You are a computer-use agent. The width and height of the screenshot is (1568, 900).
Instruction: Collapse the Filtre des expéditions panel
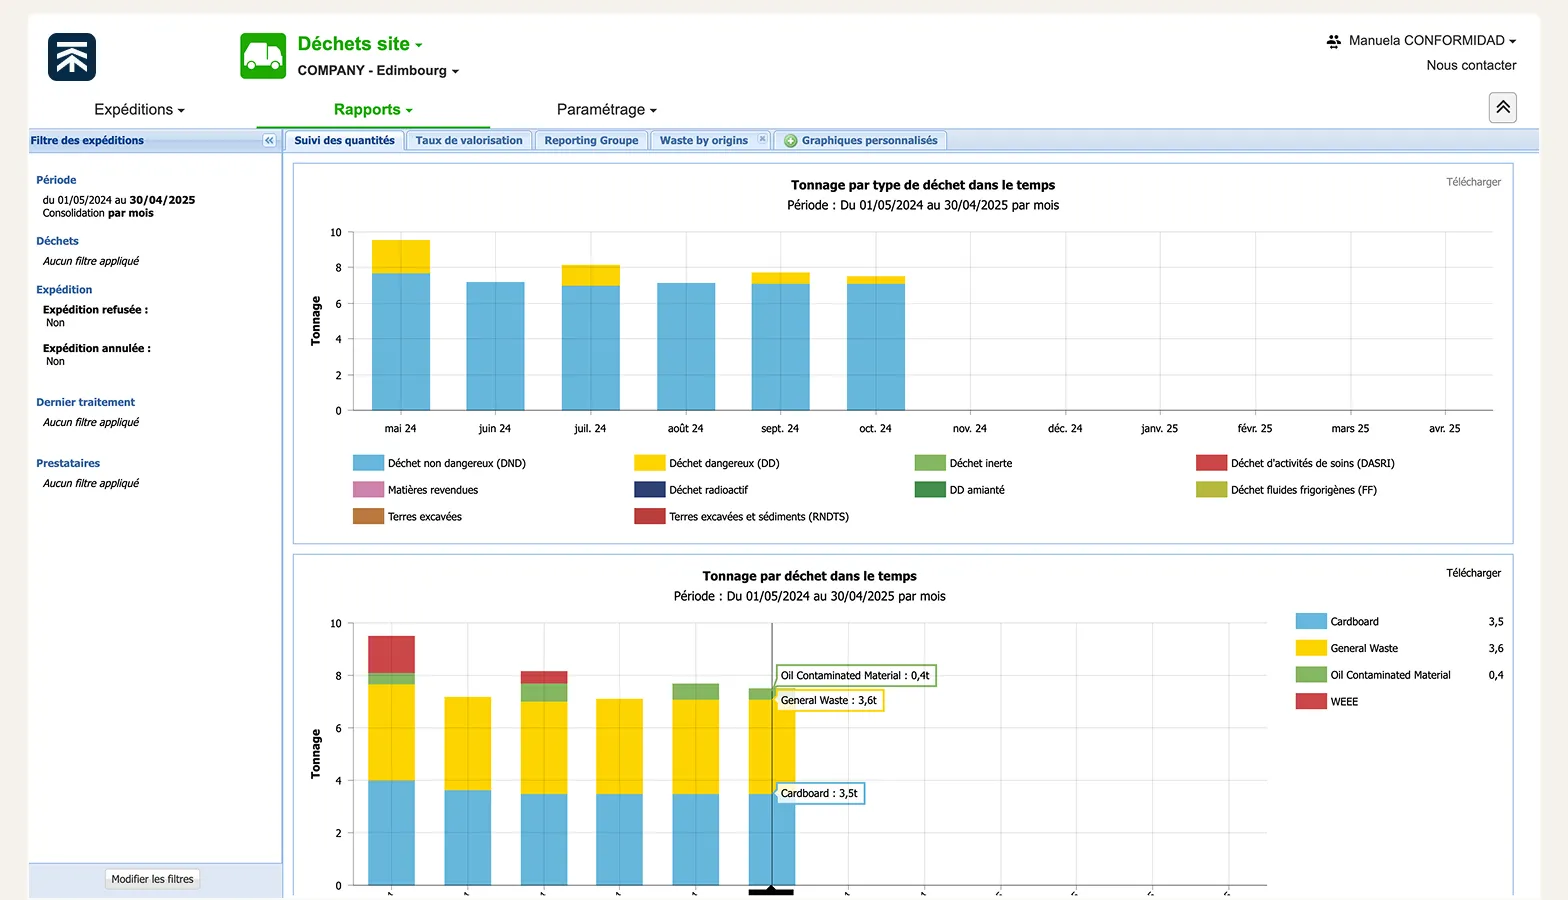pos(269,141)
